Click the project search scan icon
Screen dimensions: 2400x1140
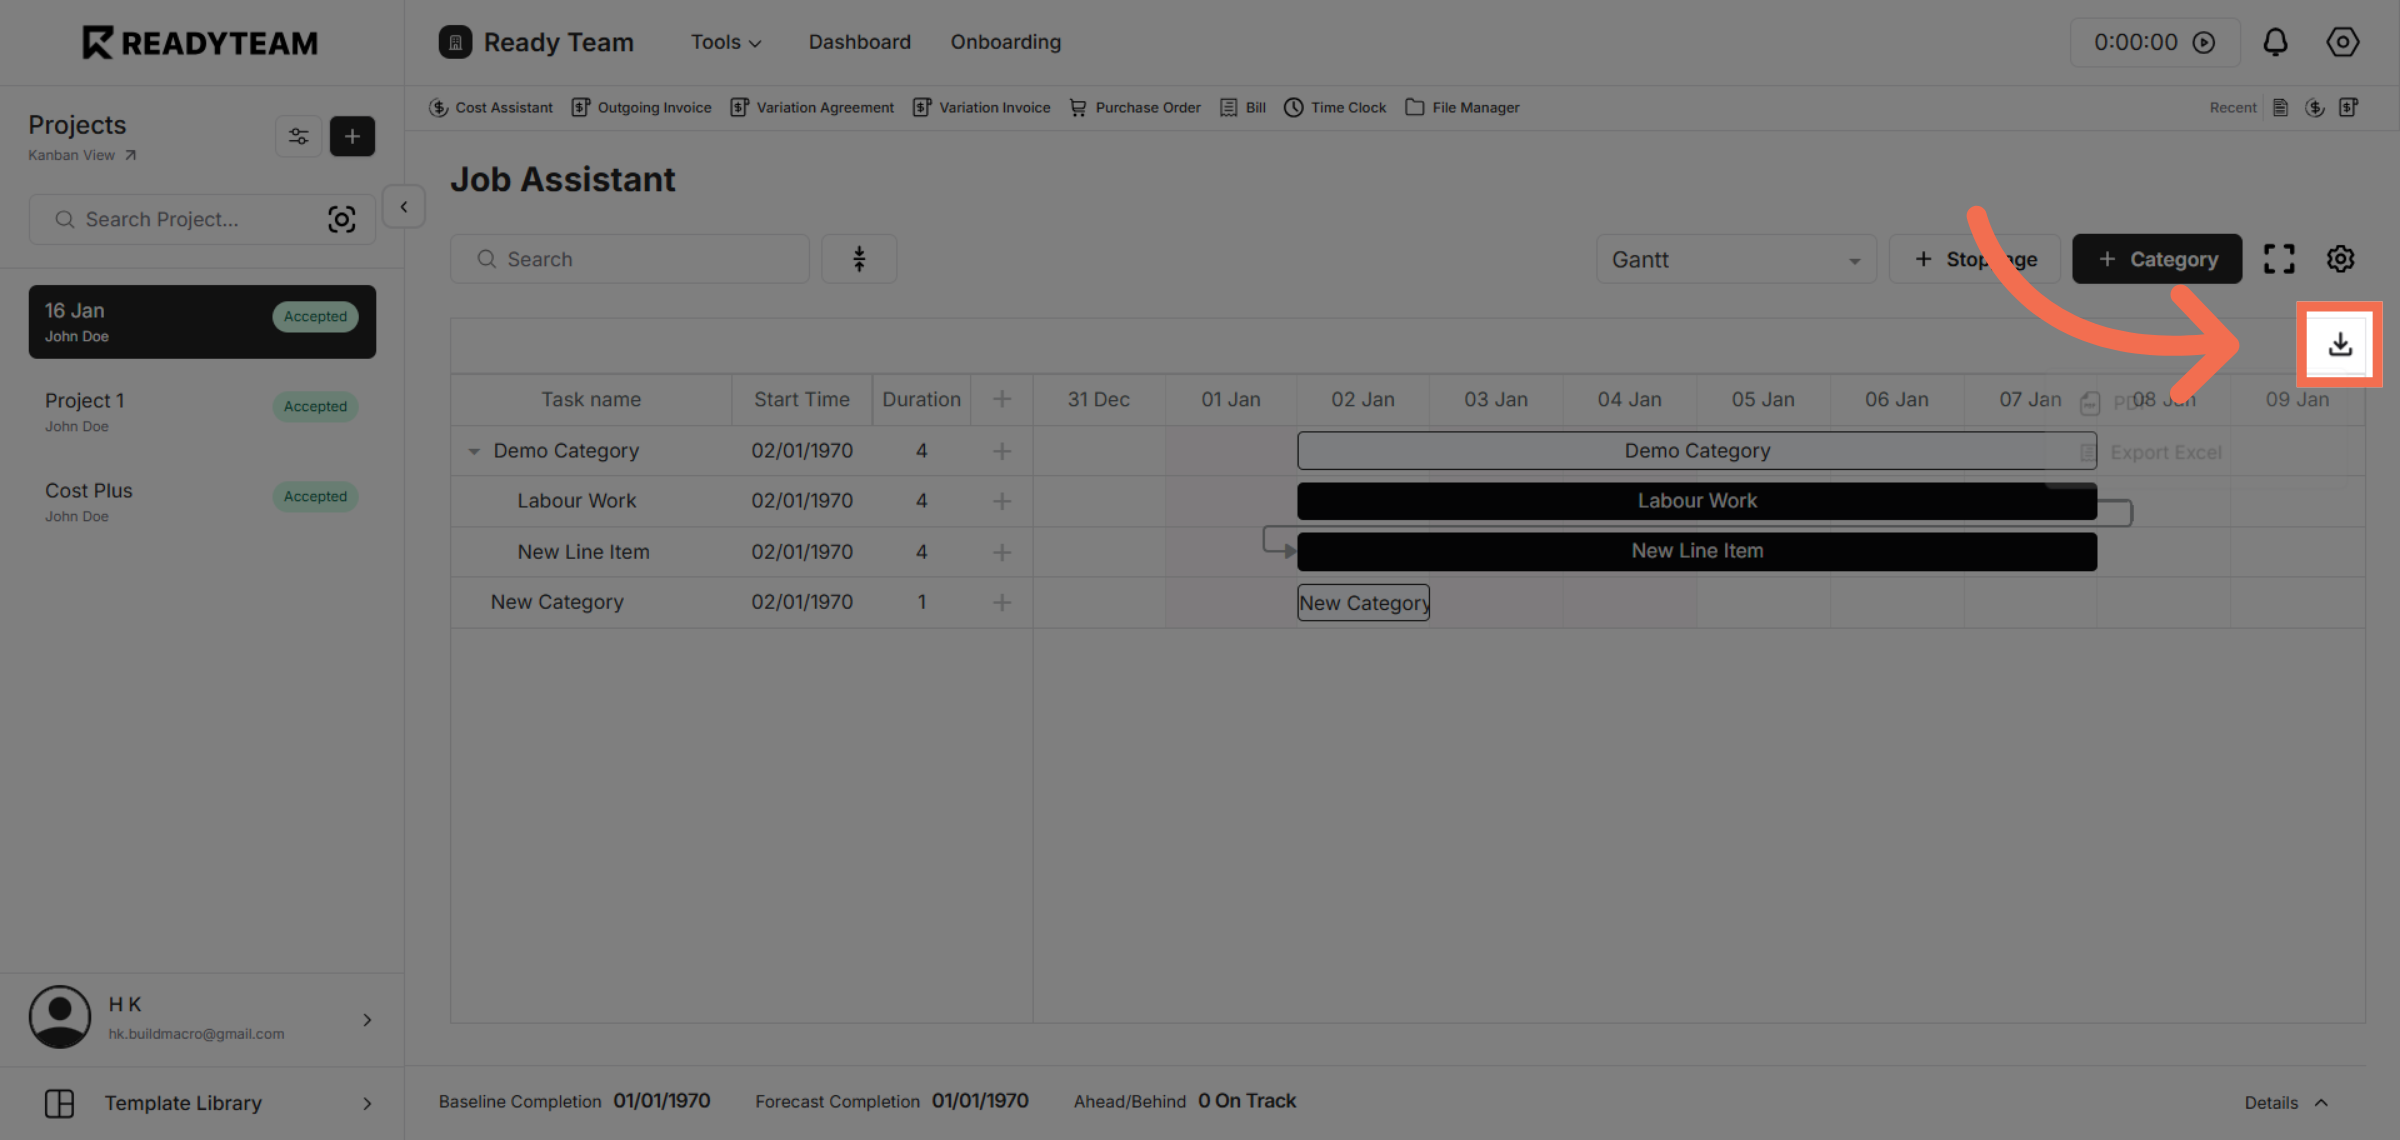click(x=342, y=219)
